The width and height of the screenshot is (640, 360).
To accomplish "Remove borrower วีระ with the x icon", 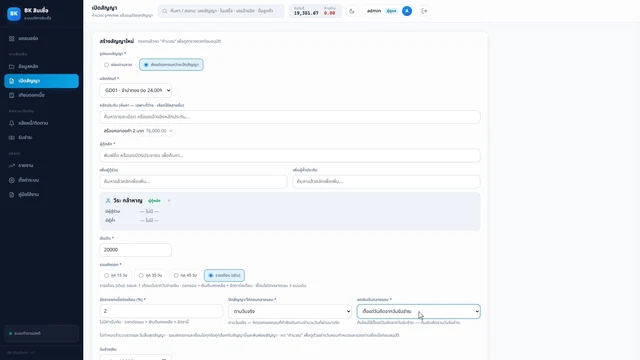I will tap(169, 201).
